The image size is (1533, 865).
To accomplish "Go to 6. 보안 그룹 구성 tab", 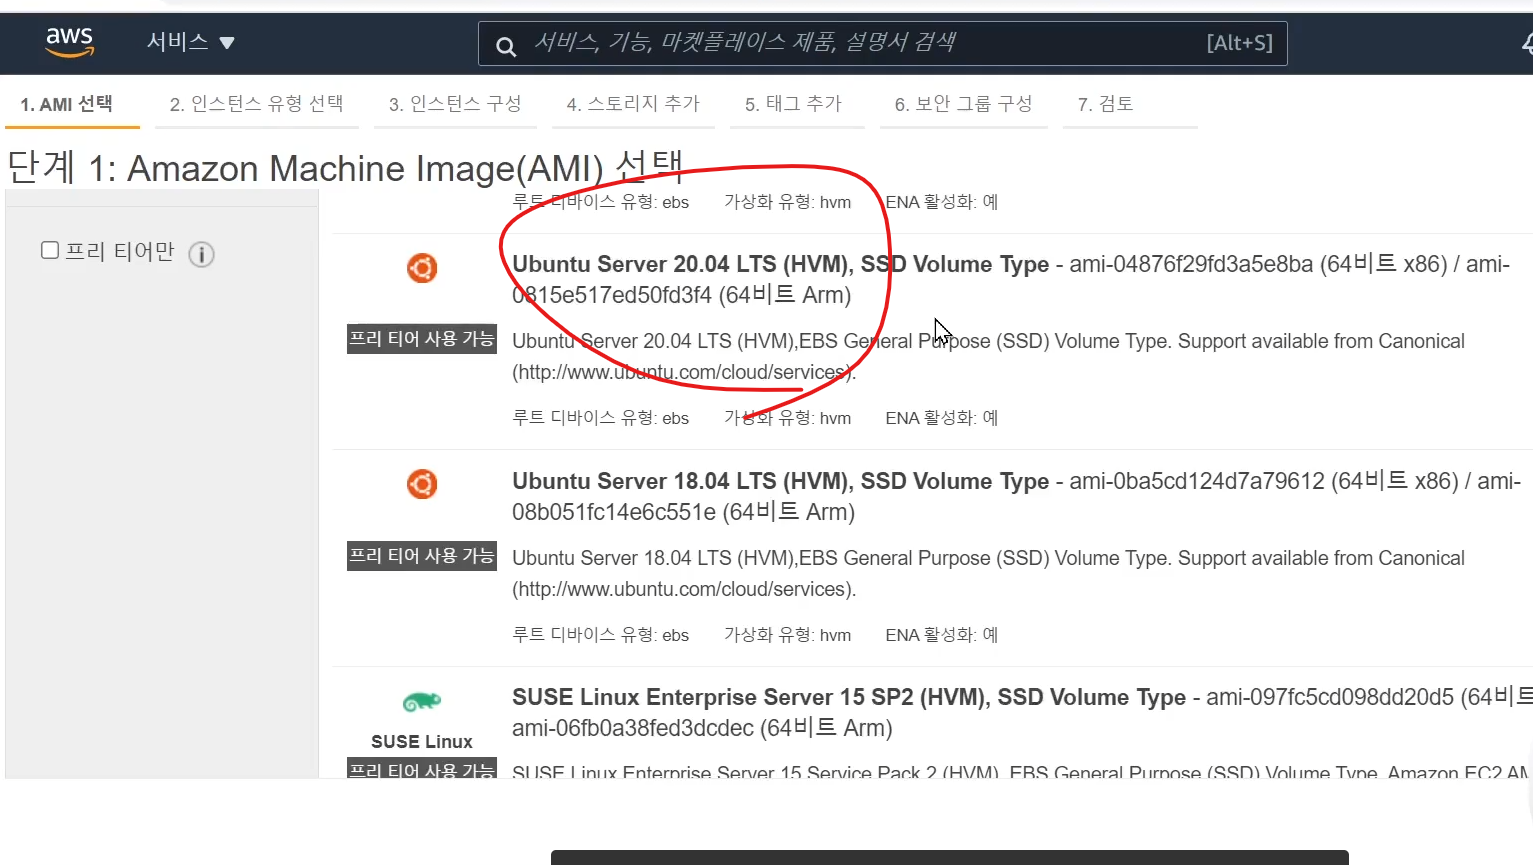I will [963, 104].
